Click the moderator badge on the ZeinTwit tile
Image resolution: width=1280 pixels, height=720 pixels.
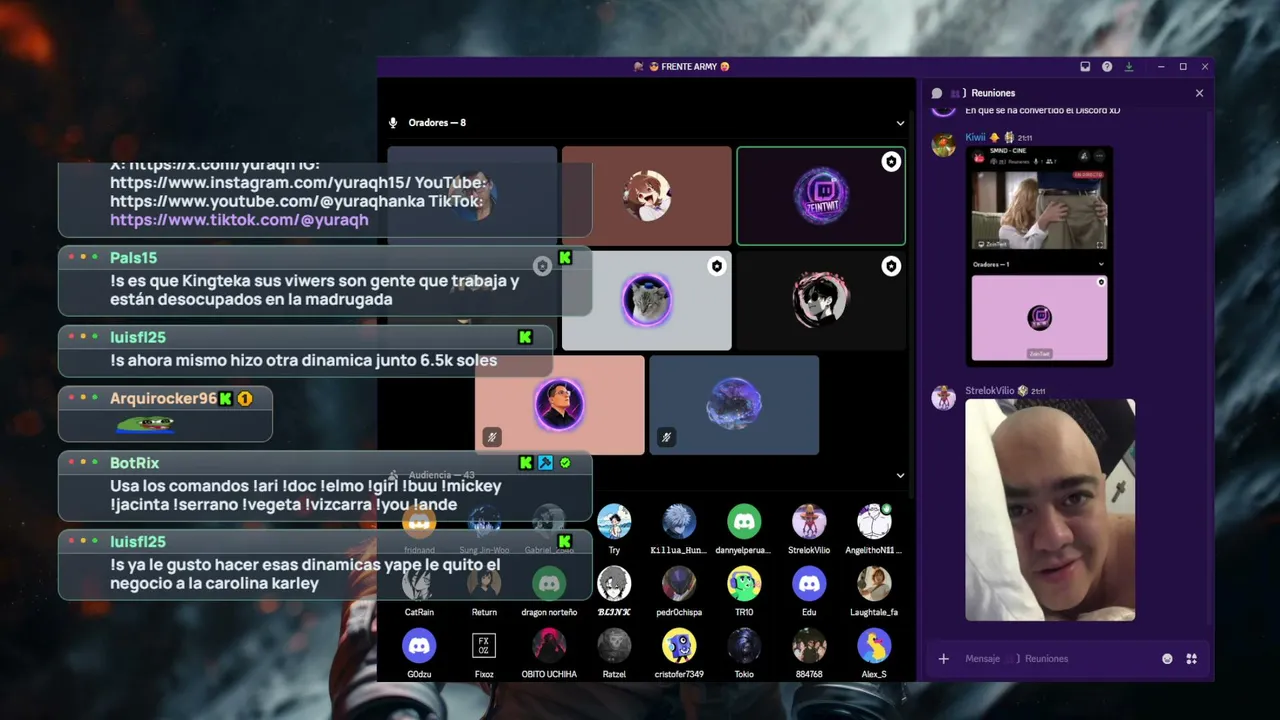point(891,162)
